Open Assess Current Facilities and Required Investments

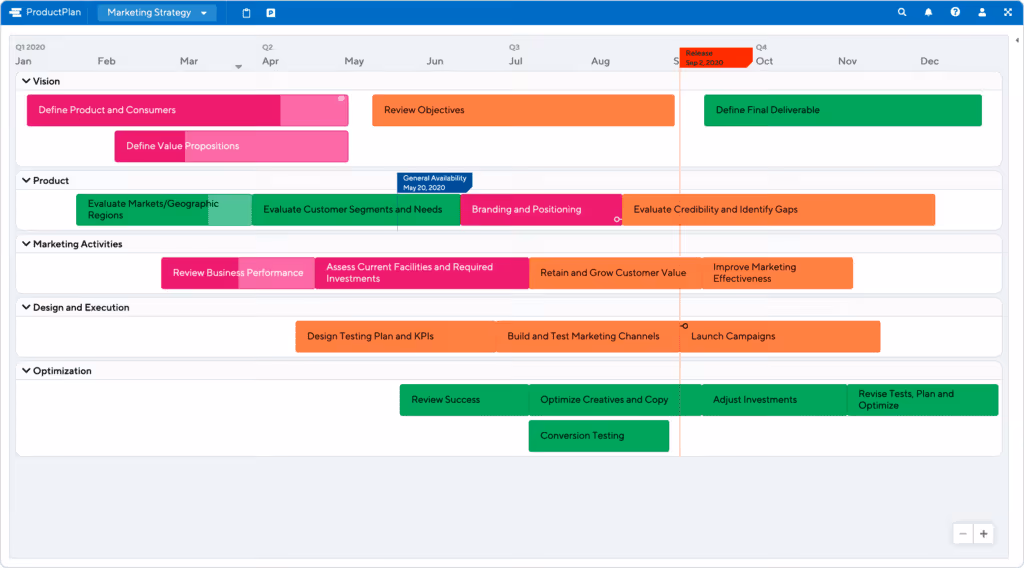click(422, 273)
